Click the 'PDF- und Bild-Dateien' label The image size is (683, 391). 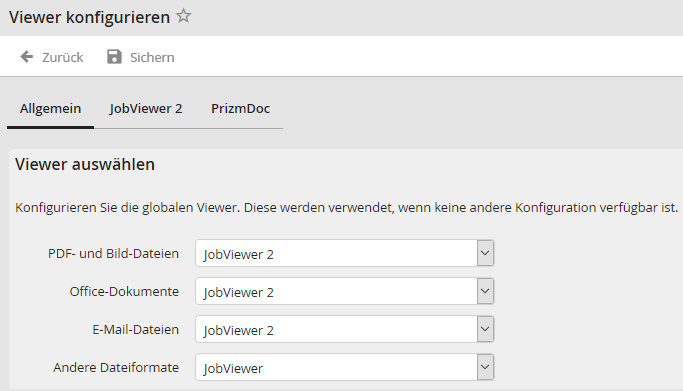[x=113, y=253]
